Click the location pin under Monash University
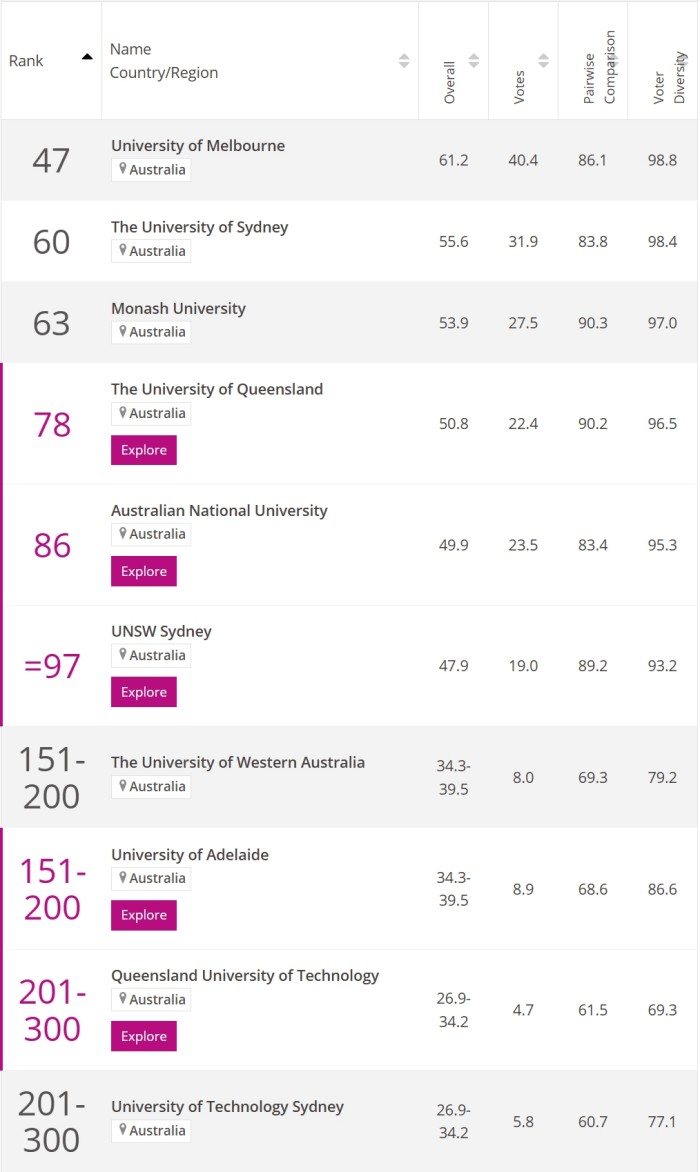 pos(123,331)
